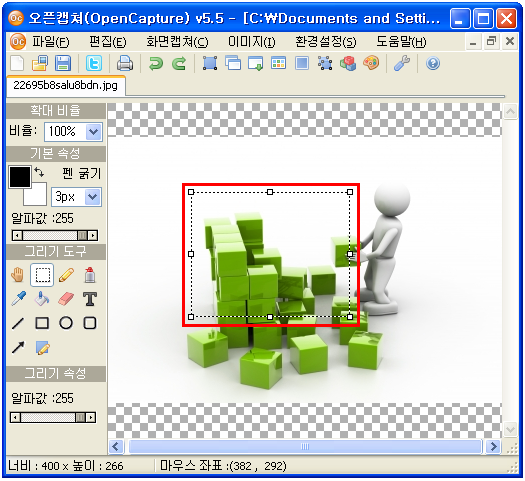The image size is (525, 481).
Task: Select the Rectangle shape tool
Action: (x=42, y=323)
